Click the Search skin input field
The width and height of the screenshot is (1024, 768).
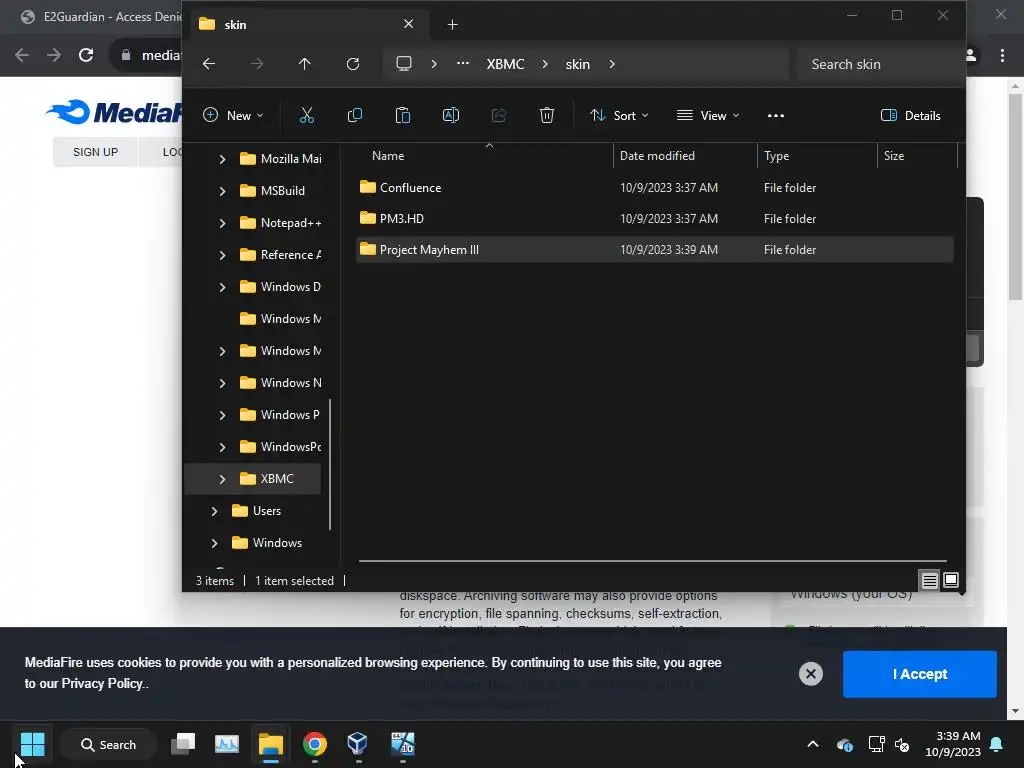click(880, 64)
